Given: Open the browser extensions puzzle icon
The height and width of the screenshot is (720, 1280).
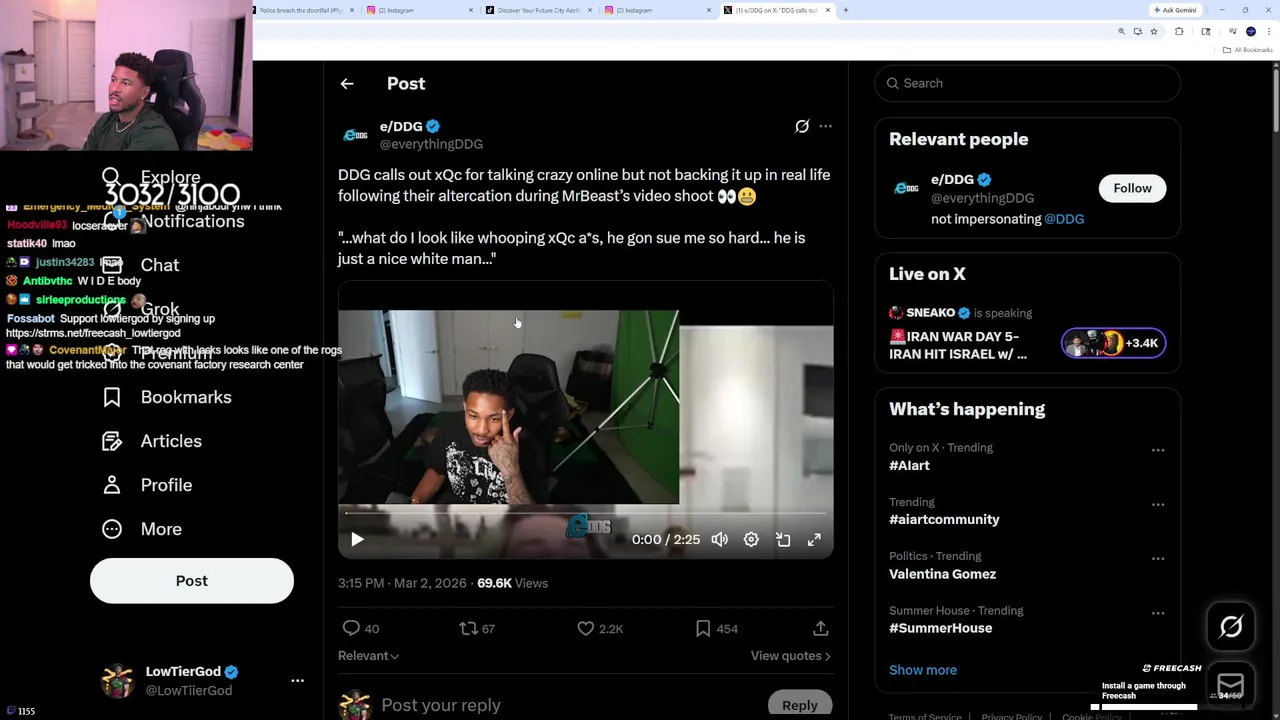Looking at the screenshot, I should pos(1179,32).
